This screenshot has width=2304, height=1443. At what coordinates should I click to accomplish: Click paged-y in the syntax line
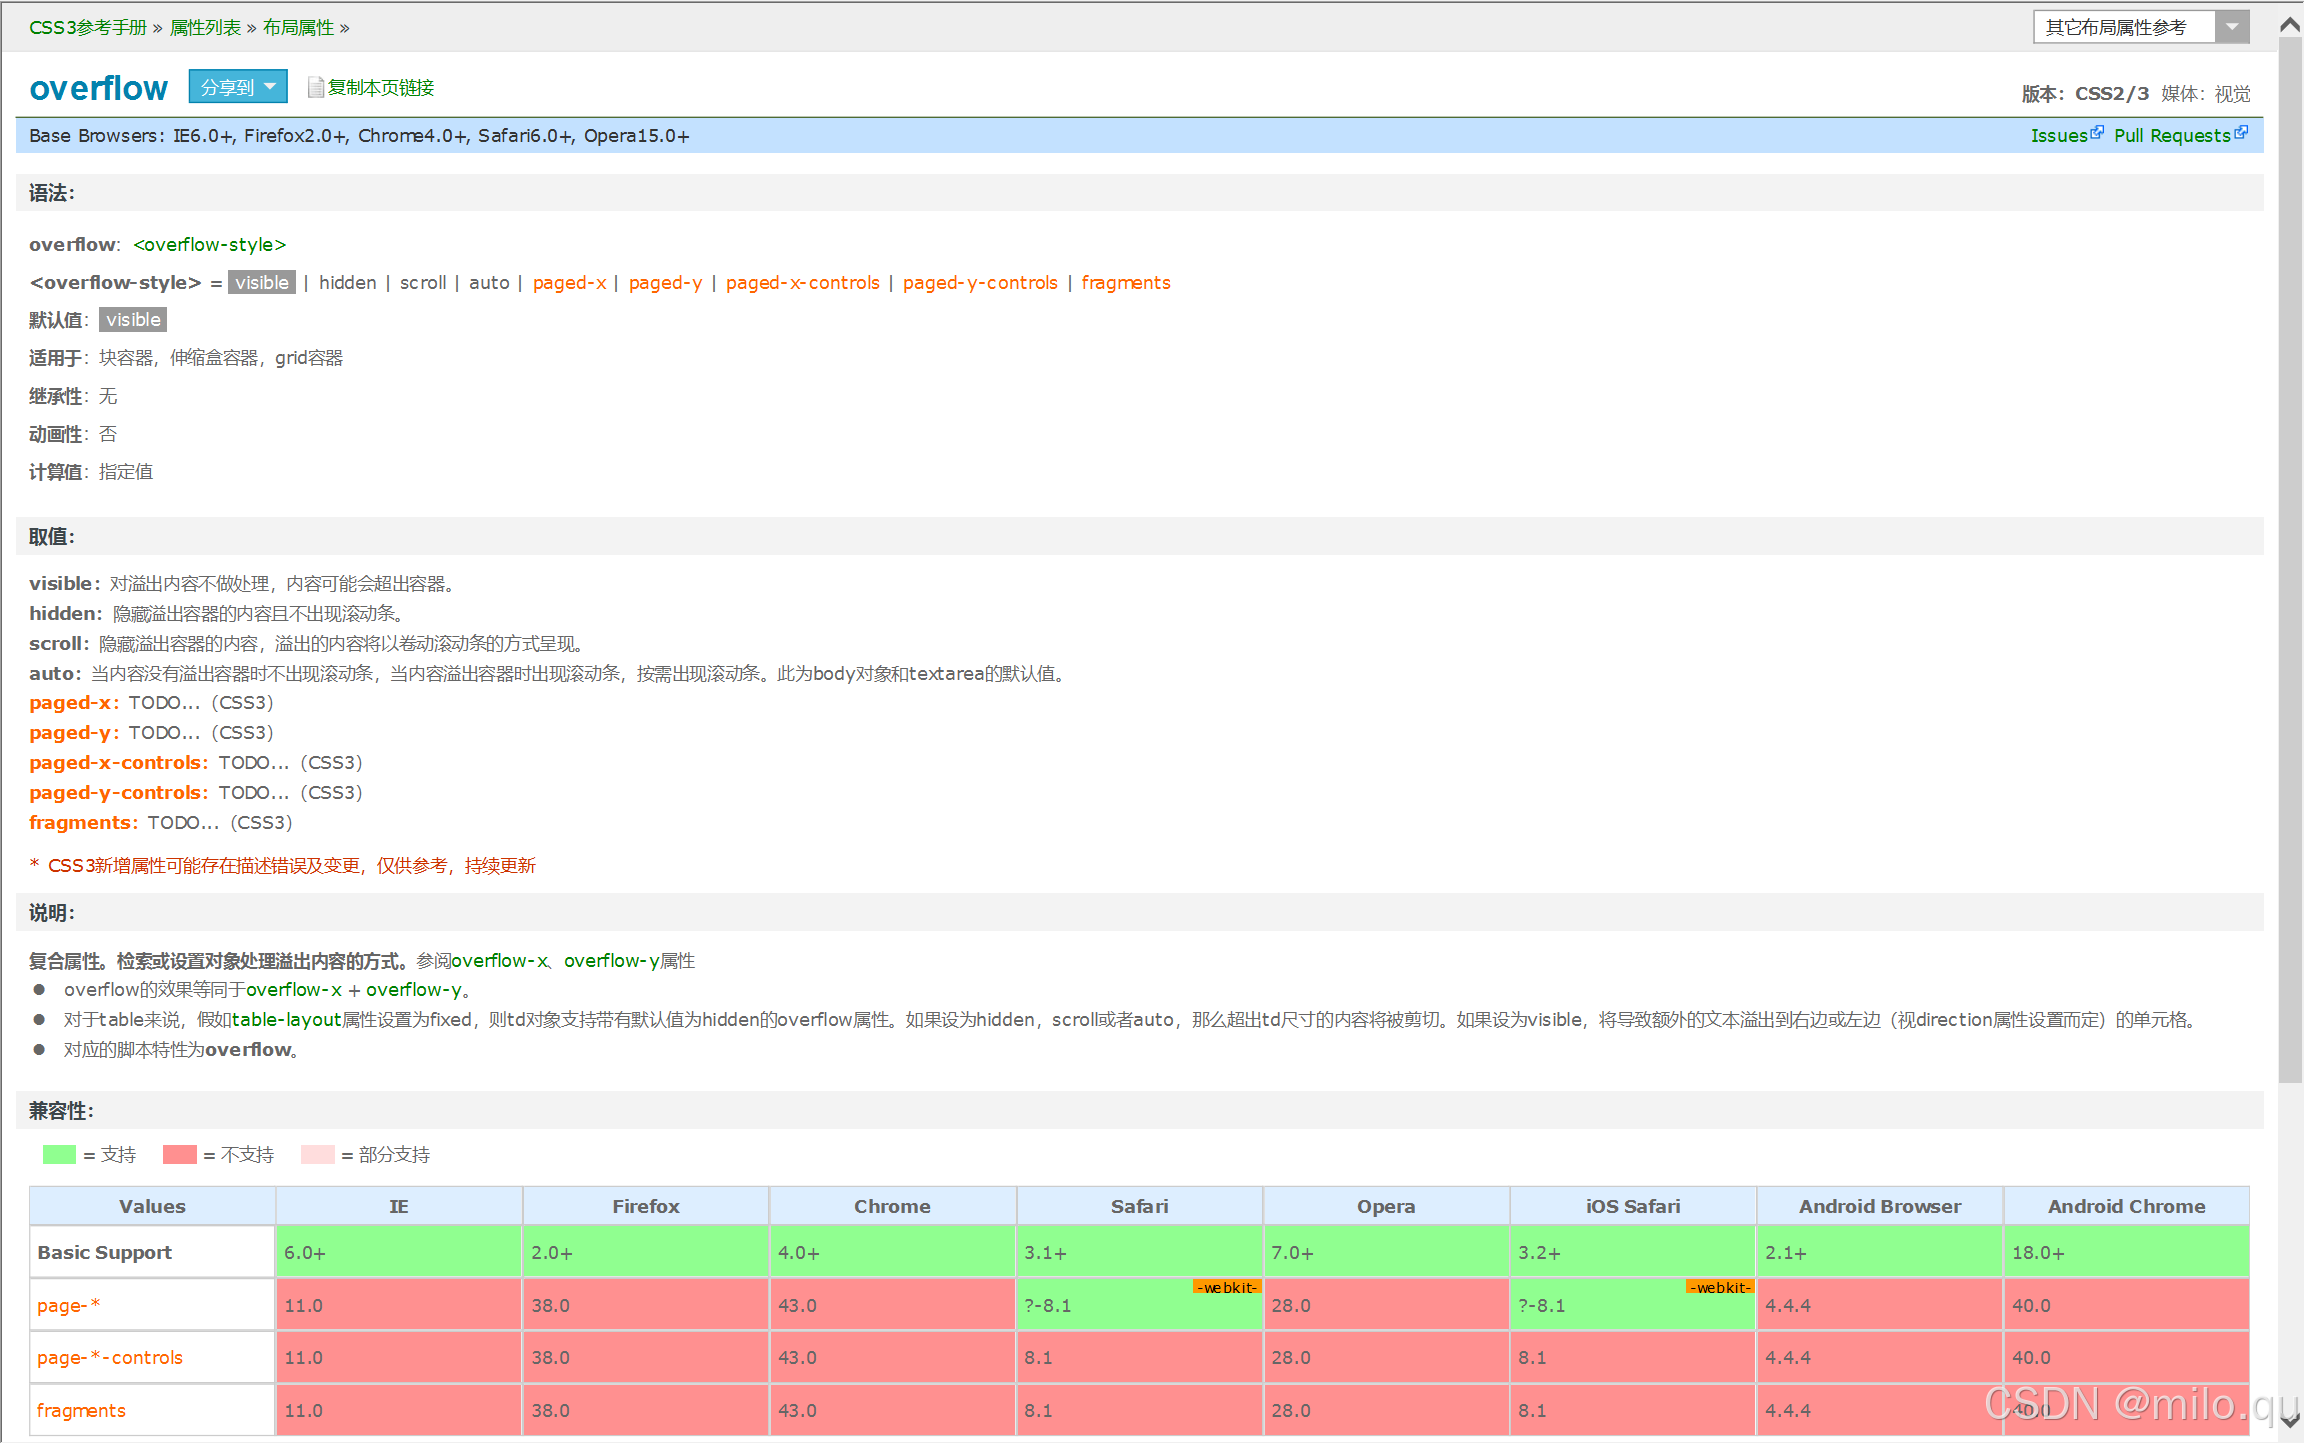[x=665, y=283]
